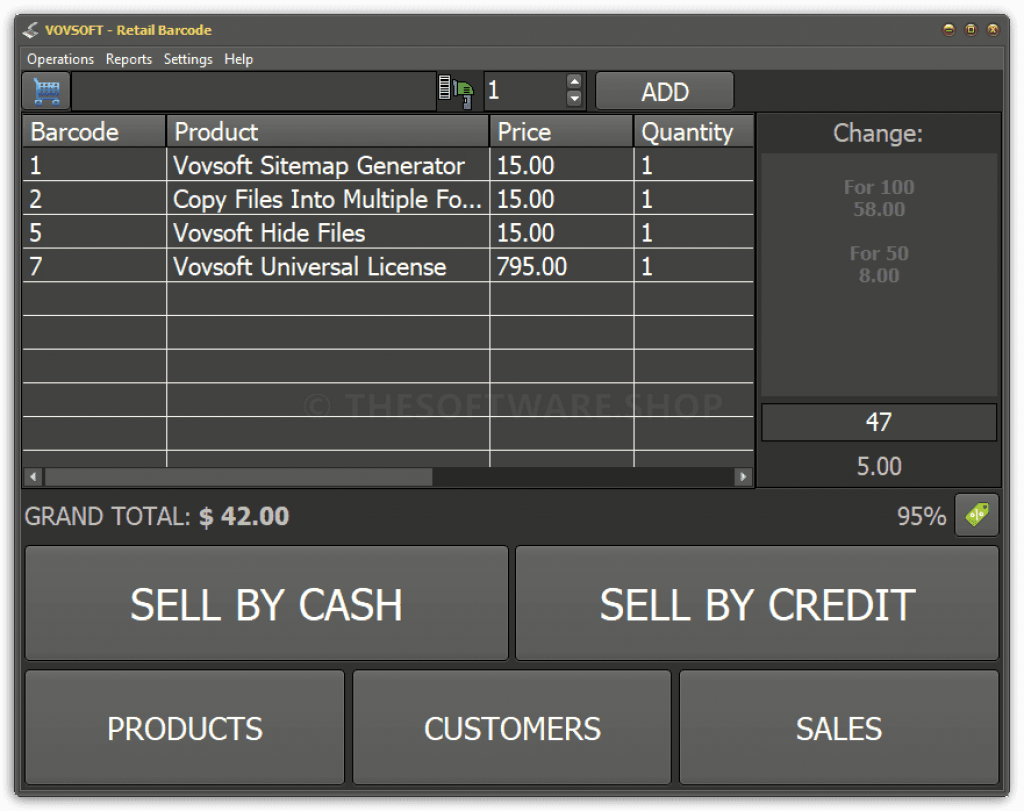Click the Quantity column header
Screen dimensions: 1024x811
click(694, 132)
